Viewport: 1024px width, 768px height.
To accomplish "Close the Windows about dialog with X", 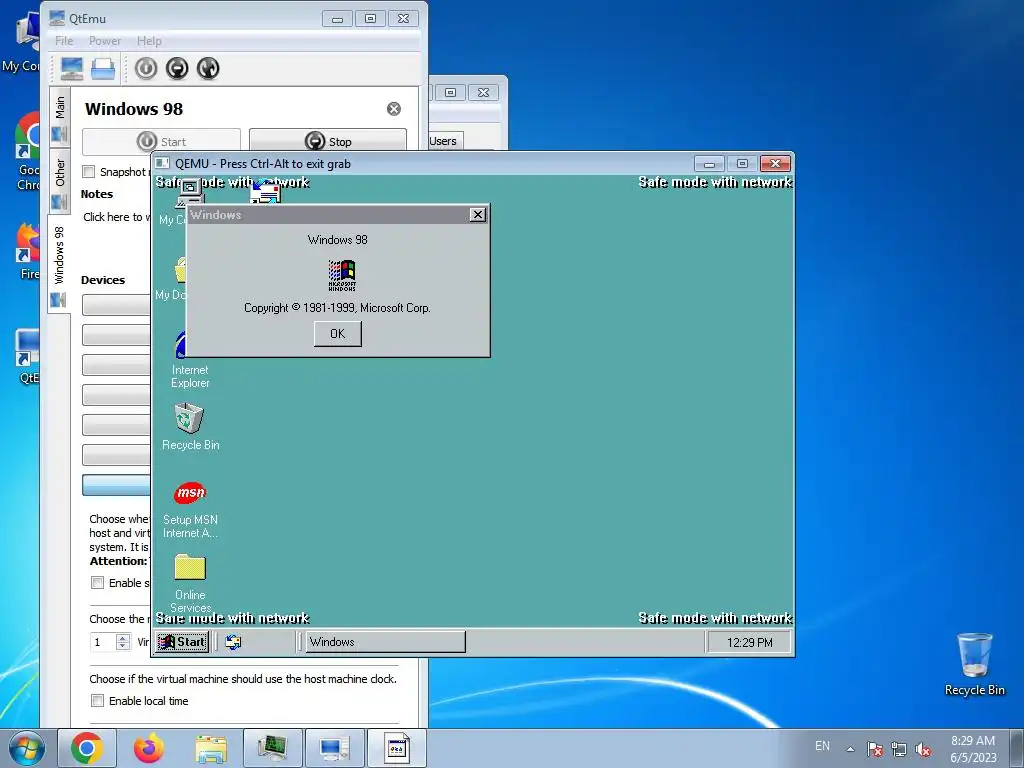I will [477, 214].
